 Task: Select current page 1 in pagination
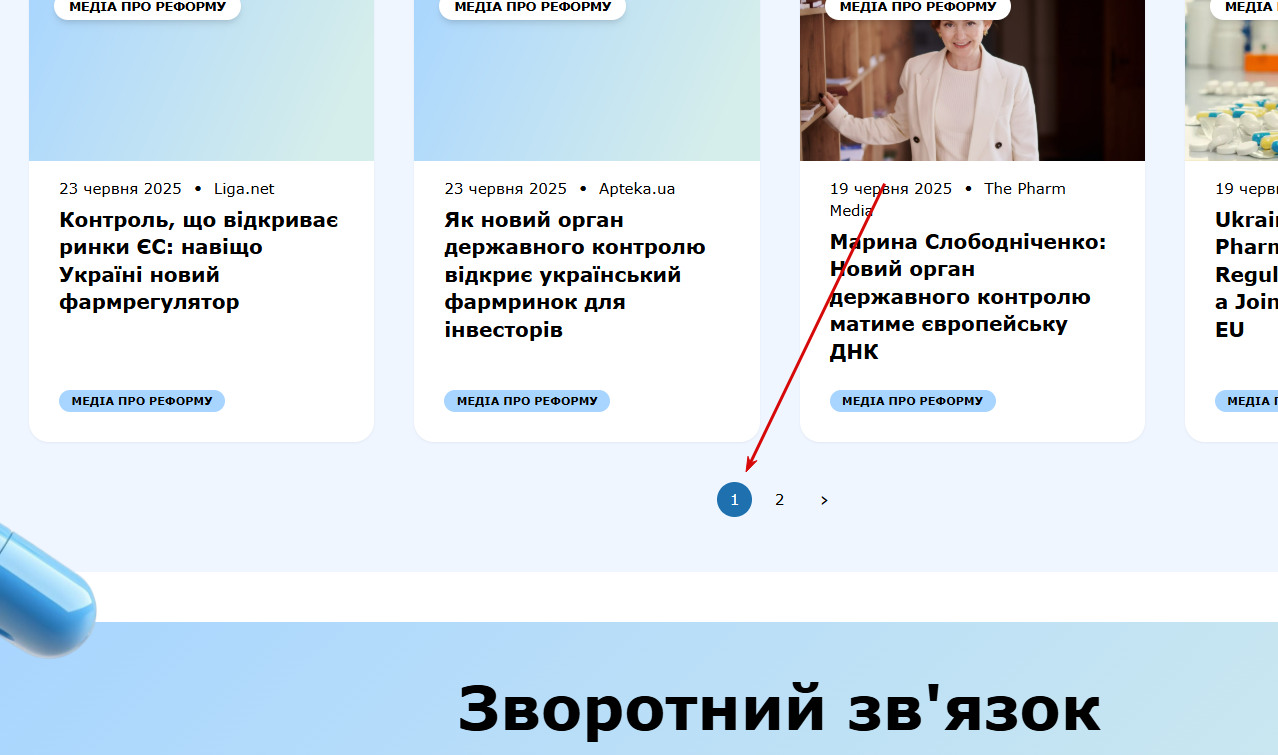(734, 500)
